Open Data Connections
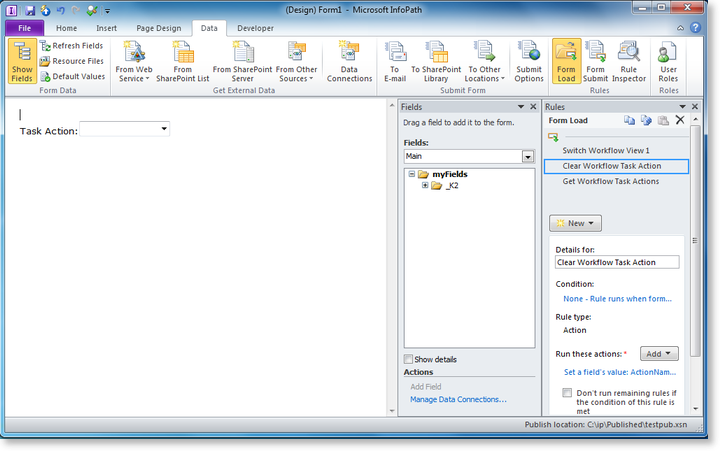This screenshot has width=720, height=451. tap(349, 61)
